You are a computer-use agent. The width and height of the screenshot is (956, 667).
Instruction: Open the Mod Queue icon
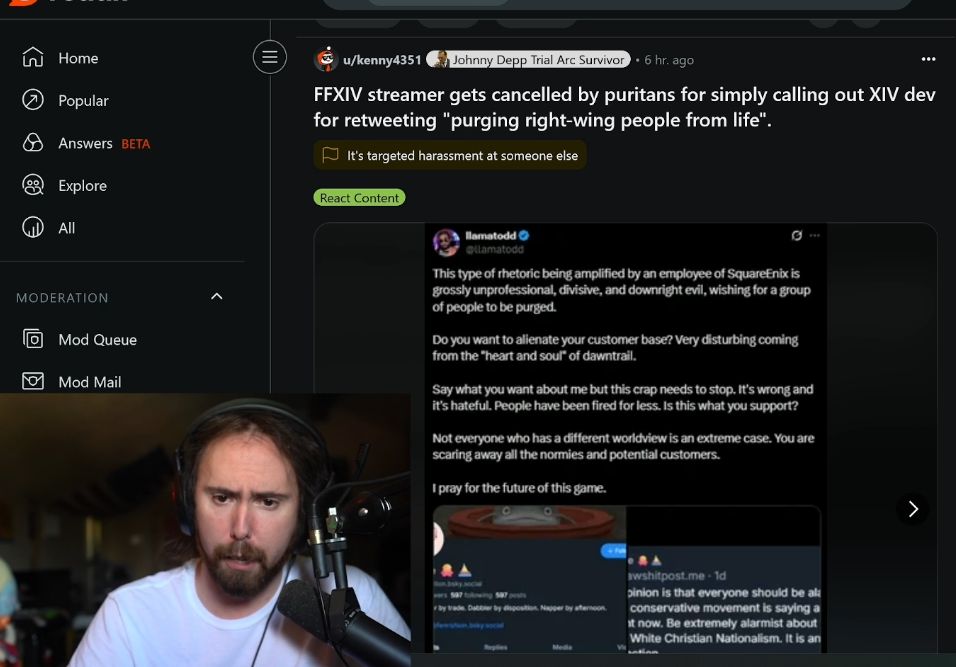tap(33, 339)
